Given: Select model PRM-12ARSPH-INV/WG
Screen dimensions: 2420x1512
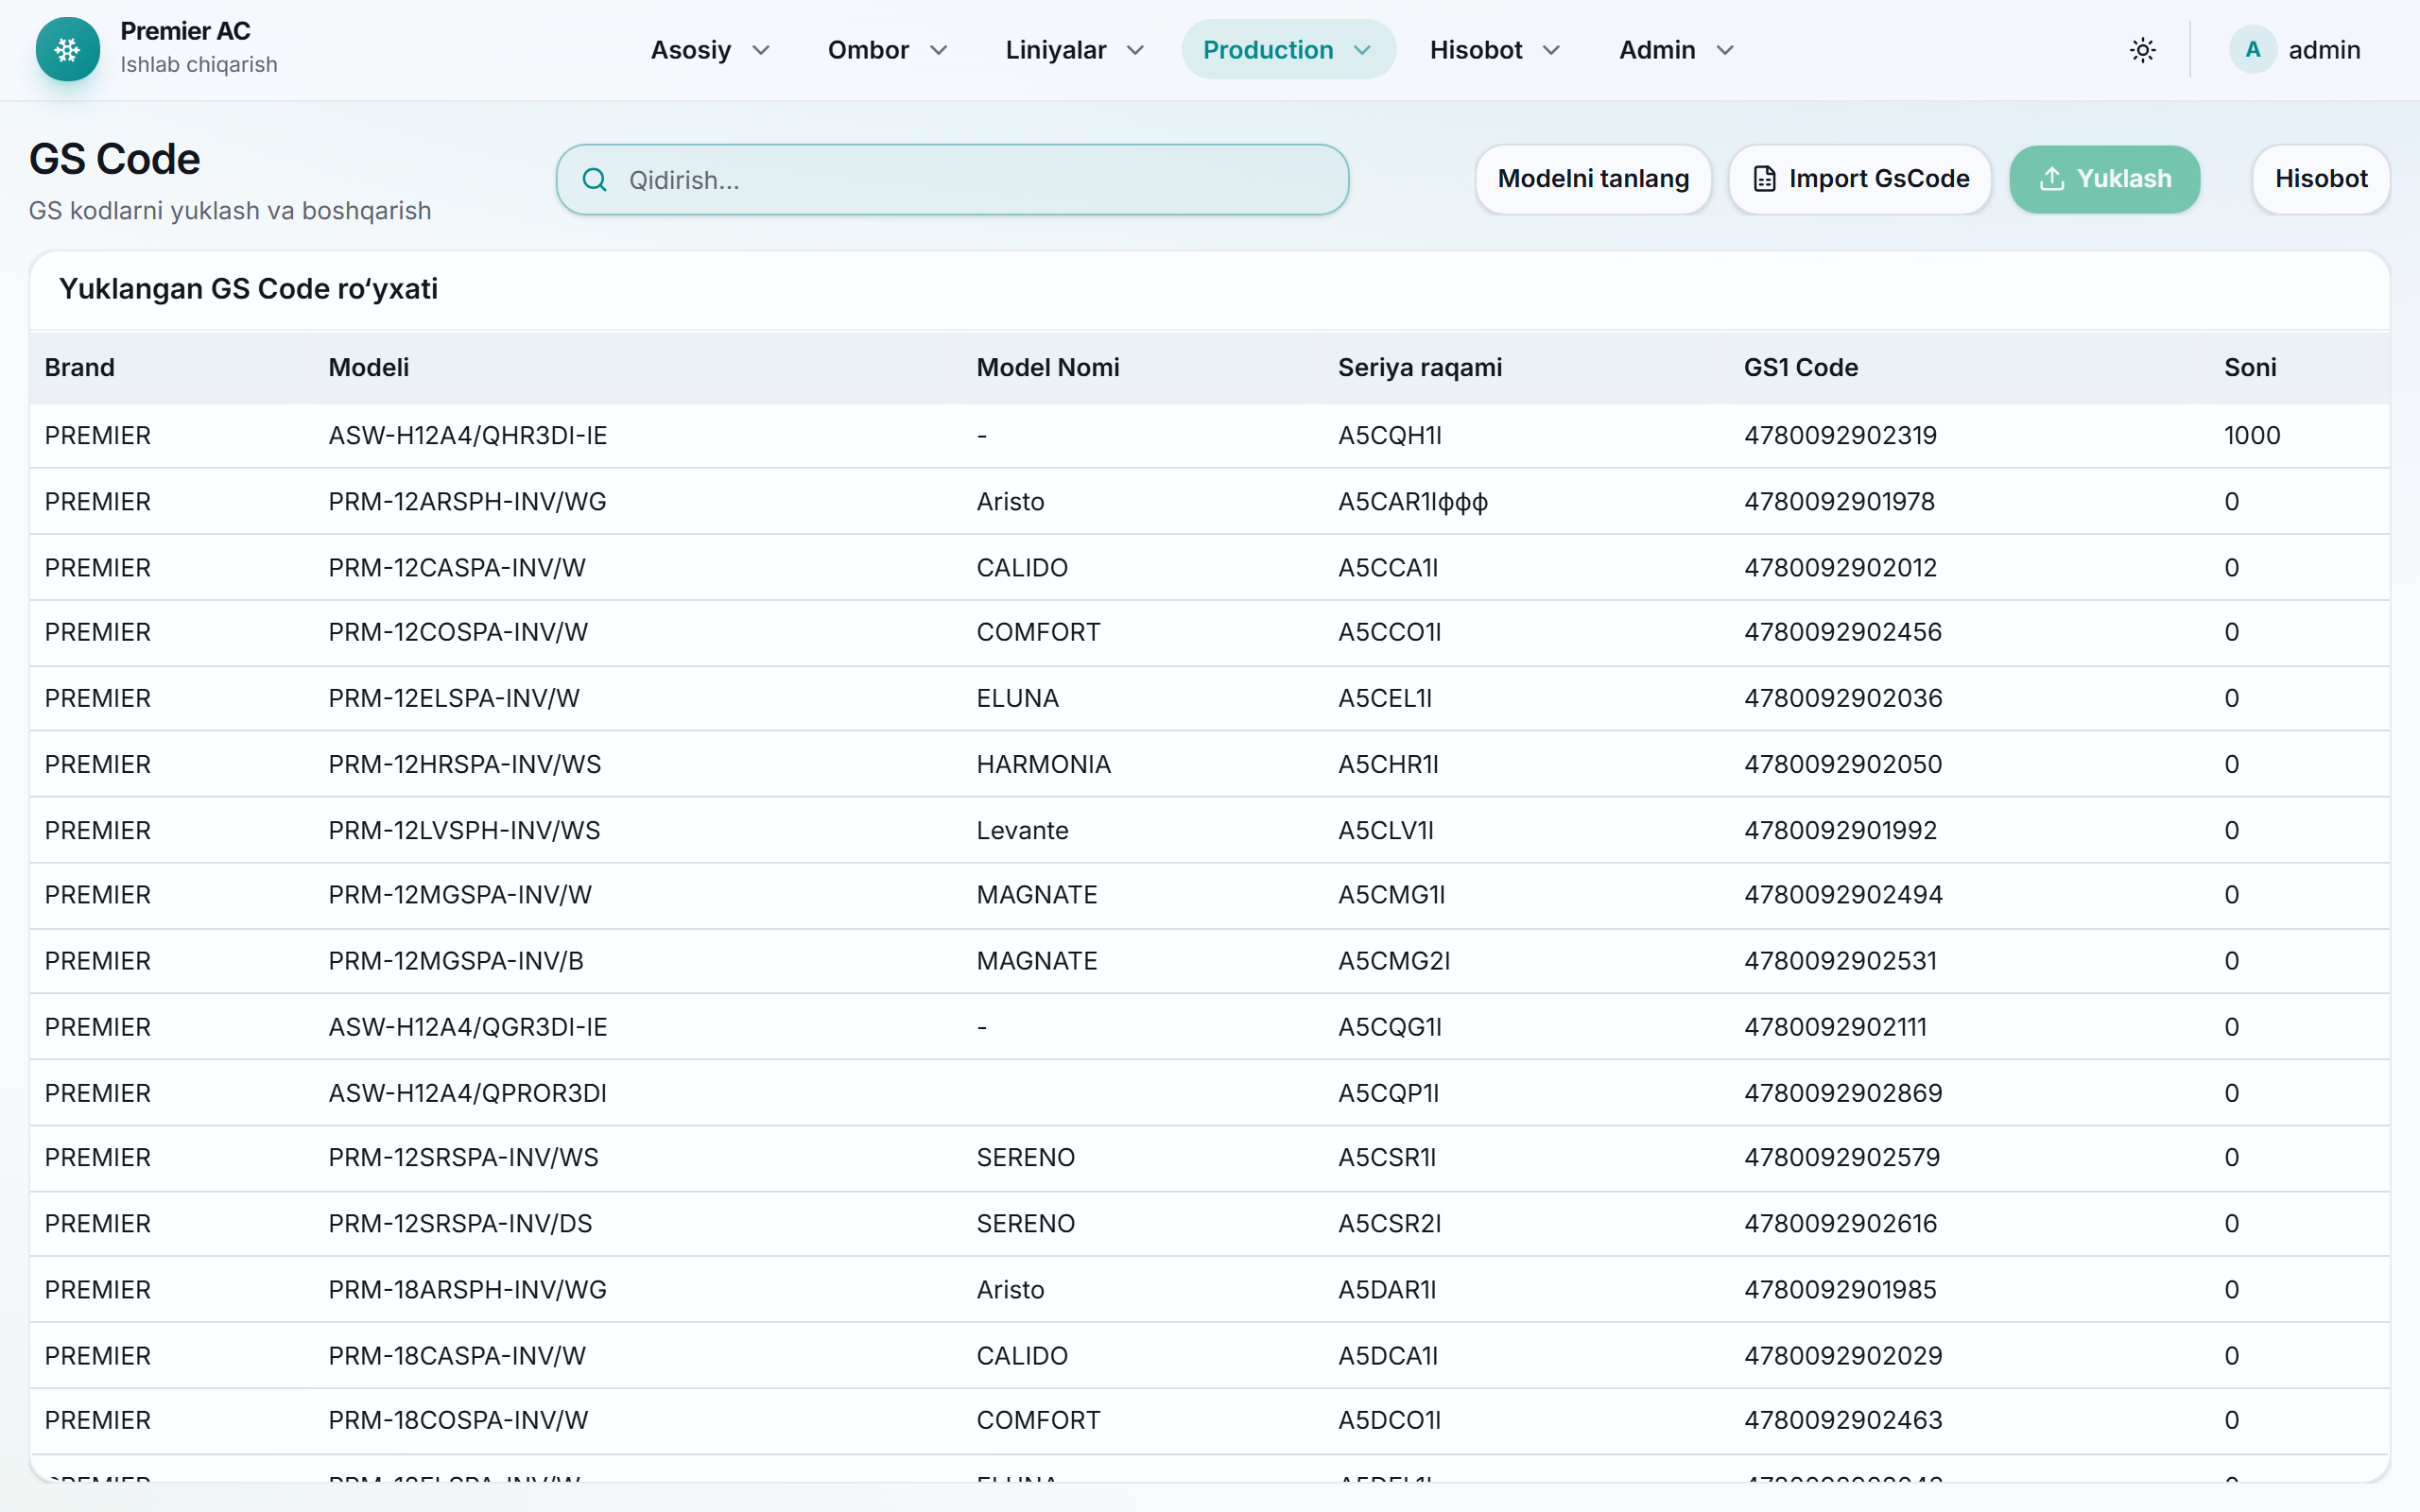Looking at the screenshot, I should [x=468, y=501].
